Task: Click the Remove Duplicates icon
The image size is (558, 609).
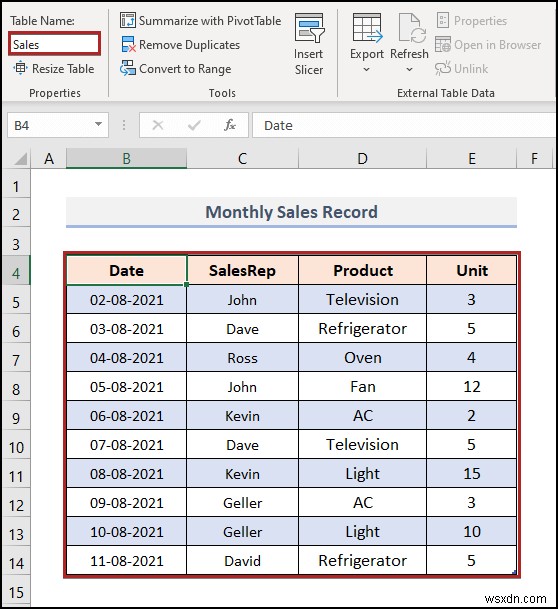Action: pyautogui.click(x=128, y=45)
